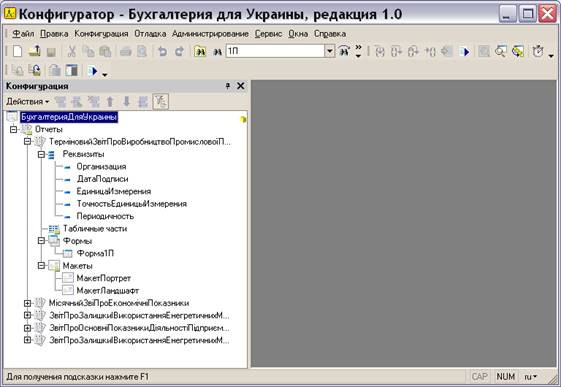Viewport: 561px width, 387px height.
Task: Pin the Конфигурация panel
Action: (228, 86)
